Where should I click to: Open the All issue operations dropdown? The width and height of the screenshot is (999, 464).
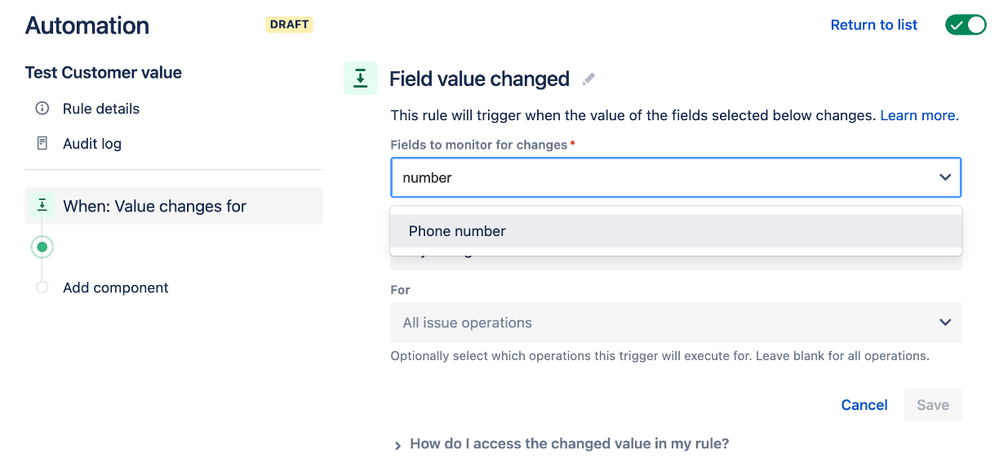[x=676, y=323]
